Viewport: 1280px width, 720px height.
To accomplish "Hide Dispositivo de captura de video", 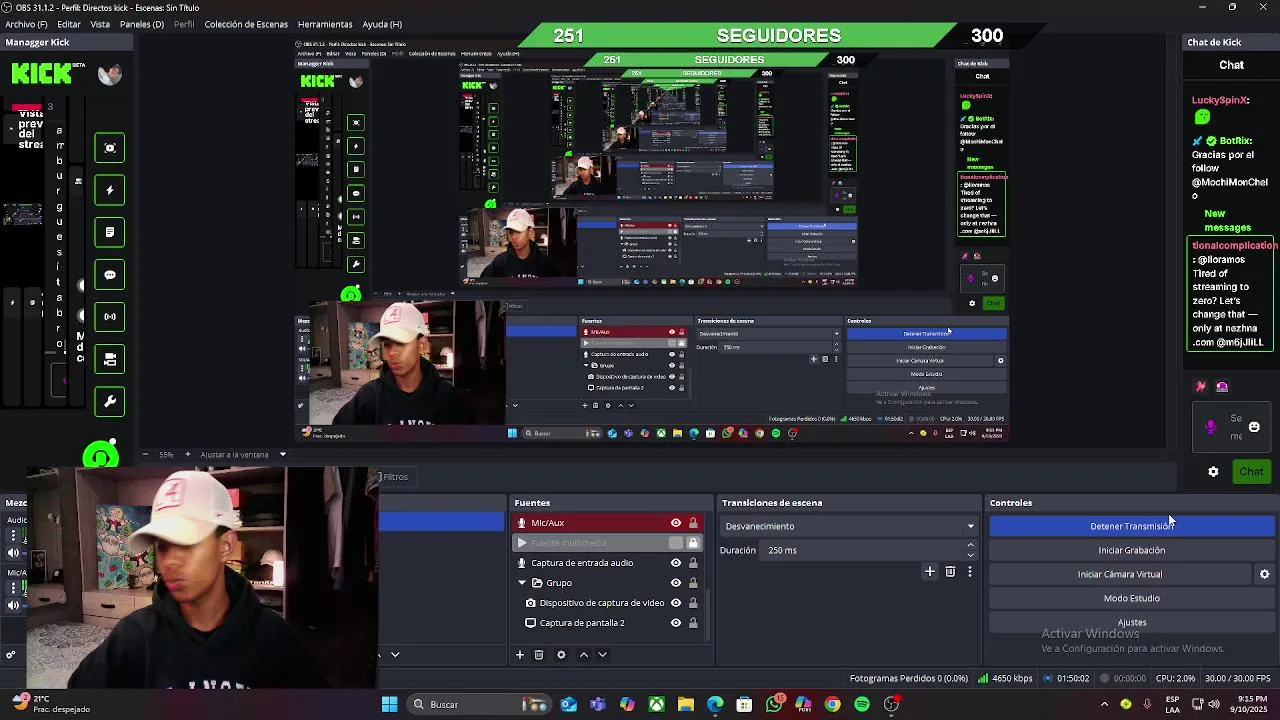I will click(676, 603).
